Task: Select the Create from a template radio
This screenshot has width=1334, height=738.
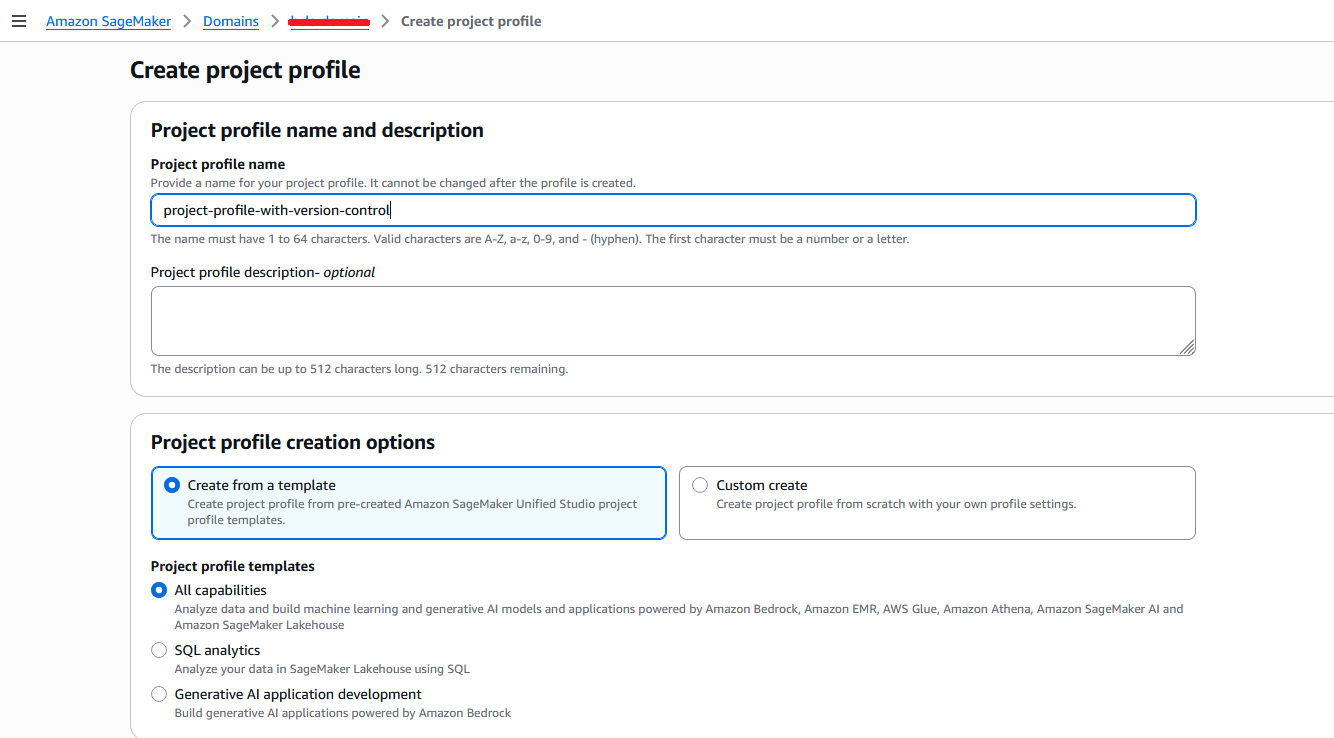Action: tap(172, 485)
